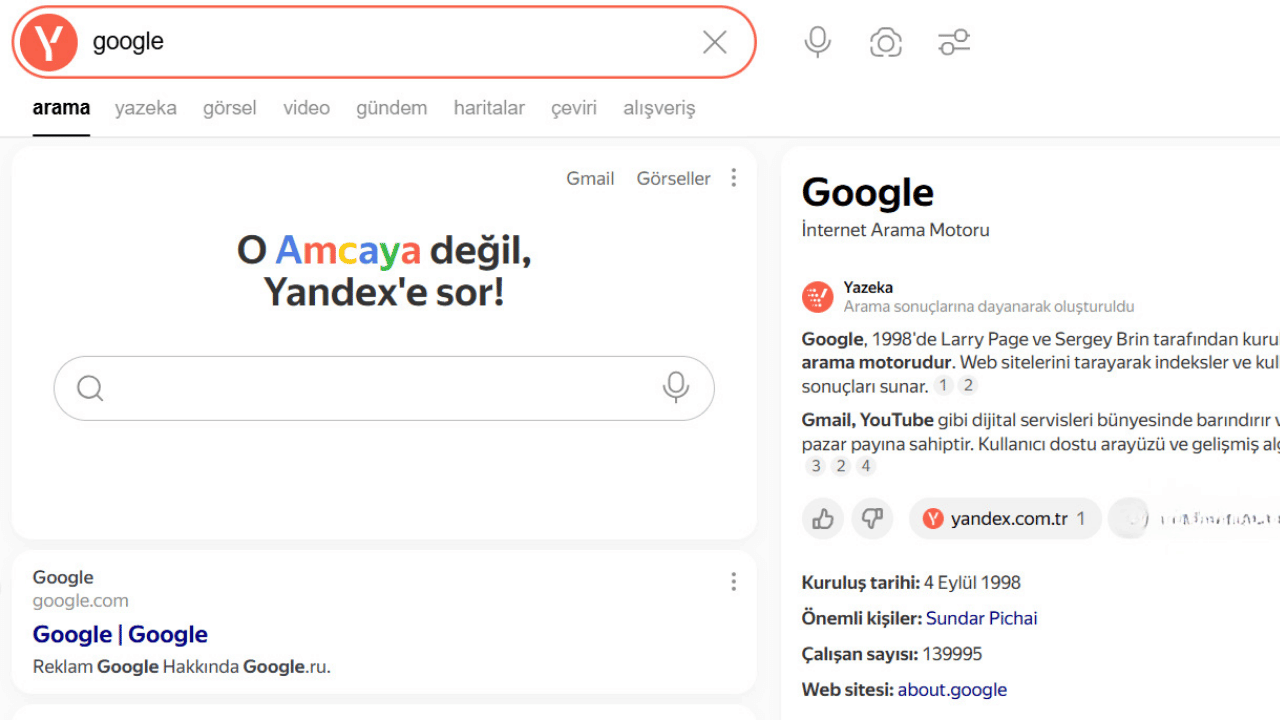This screenshot has width=1280, height=720.
Task: Click the magnifier icon in card search box
Action: click(x=90, y=388)
